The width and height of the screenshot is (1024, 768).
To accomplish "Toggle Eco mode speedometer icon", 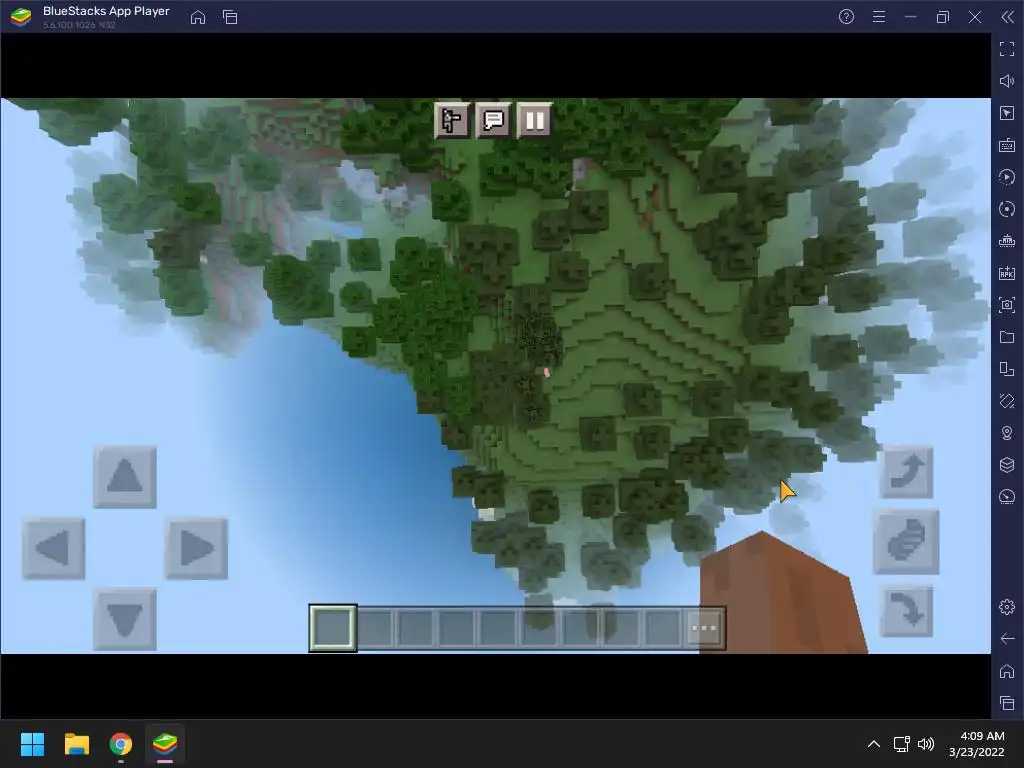I will pos(1007,497).
